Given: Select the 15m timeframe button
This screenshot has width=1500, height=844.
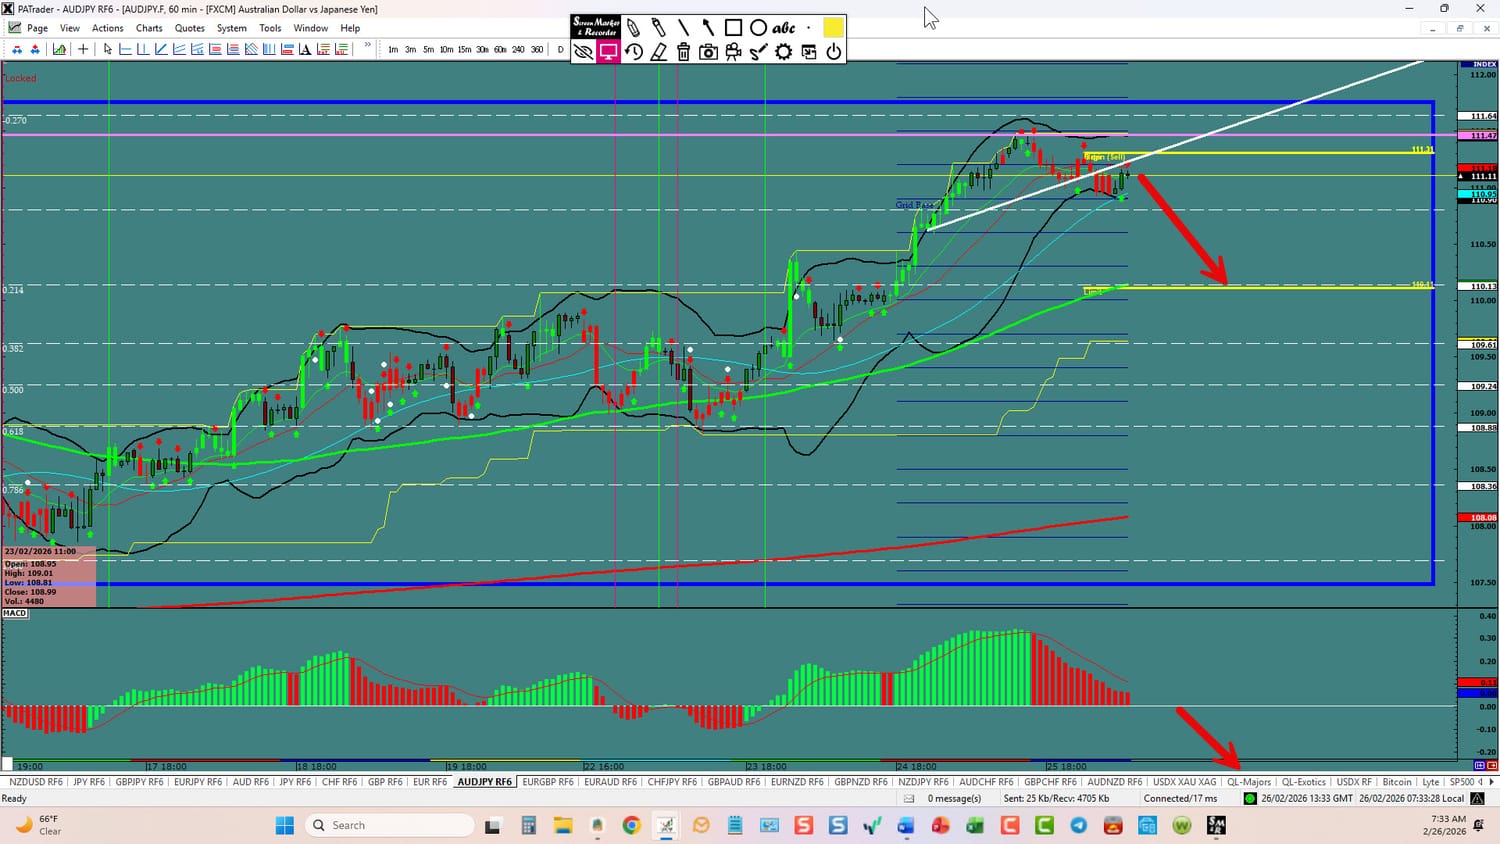Looking at the screenshot, I should 464,49.
